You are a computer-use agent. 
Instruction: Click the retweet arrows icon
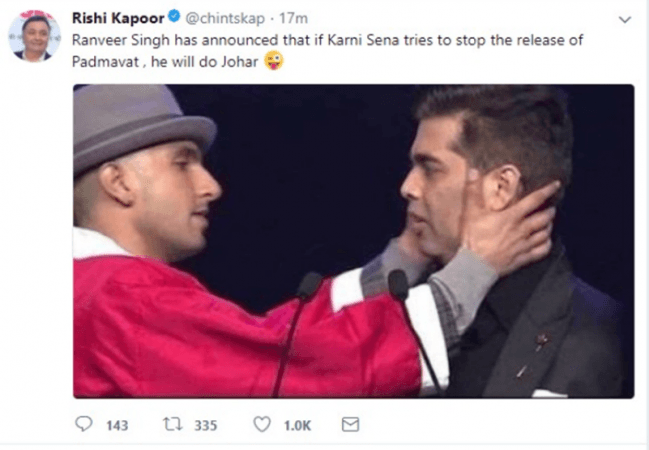(172, 425)
